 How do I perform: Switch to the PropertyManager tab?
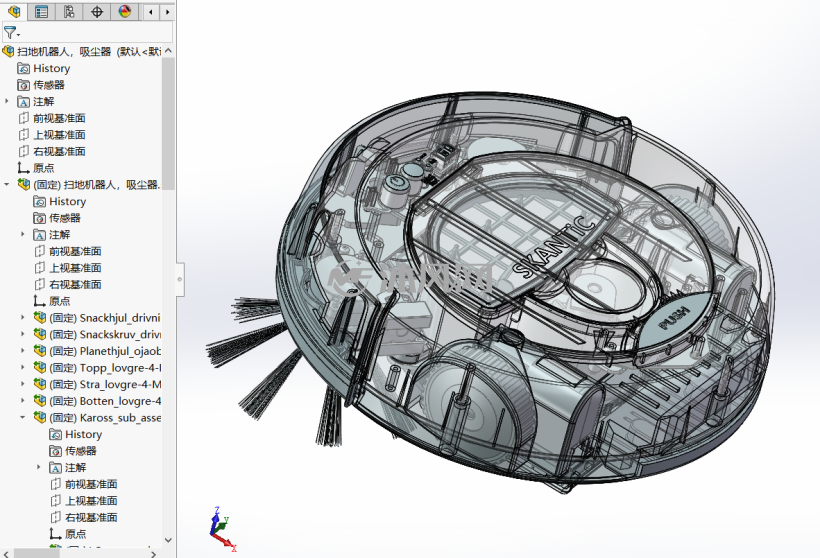tap(41, 12)
